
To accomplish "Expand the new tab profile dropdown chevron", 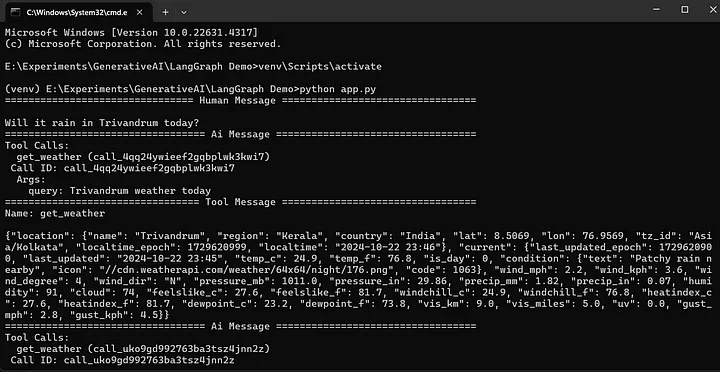I will point(184,12).
